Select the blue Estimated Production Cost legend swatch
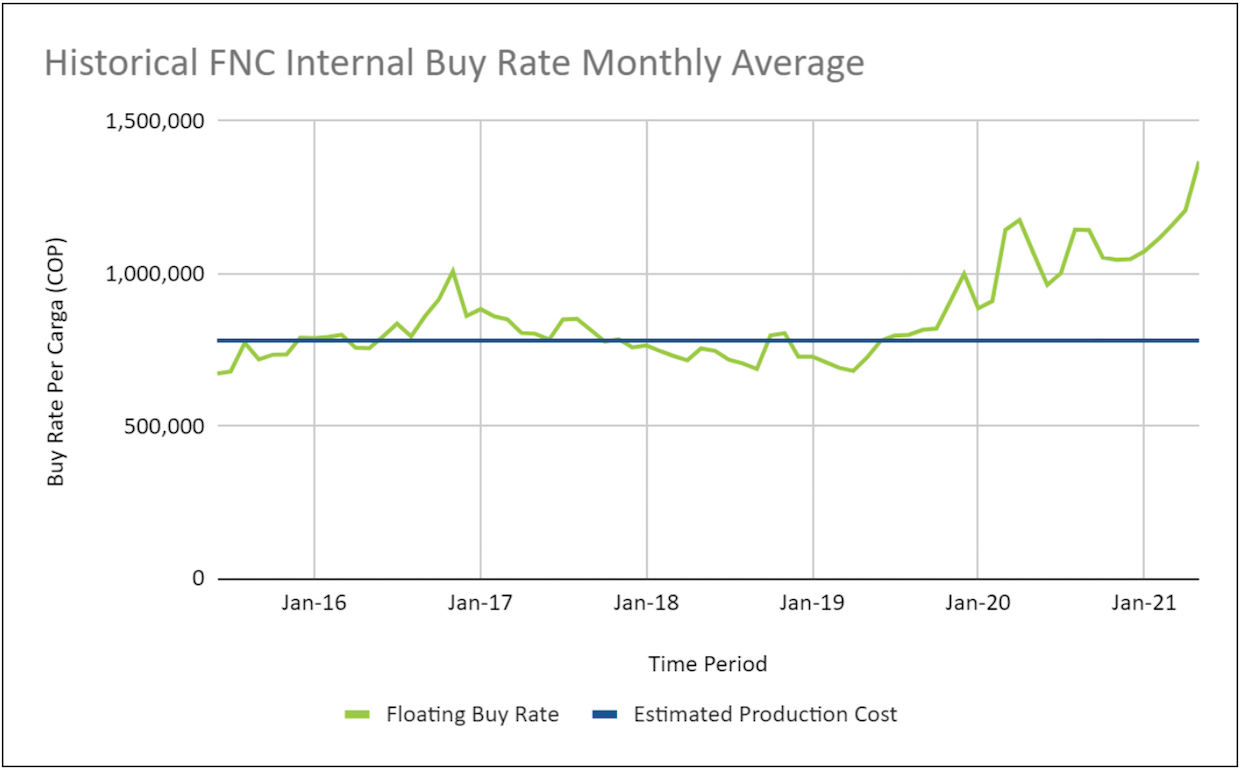Image resolution: width=1240 pixels, height=770 pixels. (x=605, y=715)
